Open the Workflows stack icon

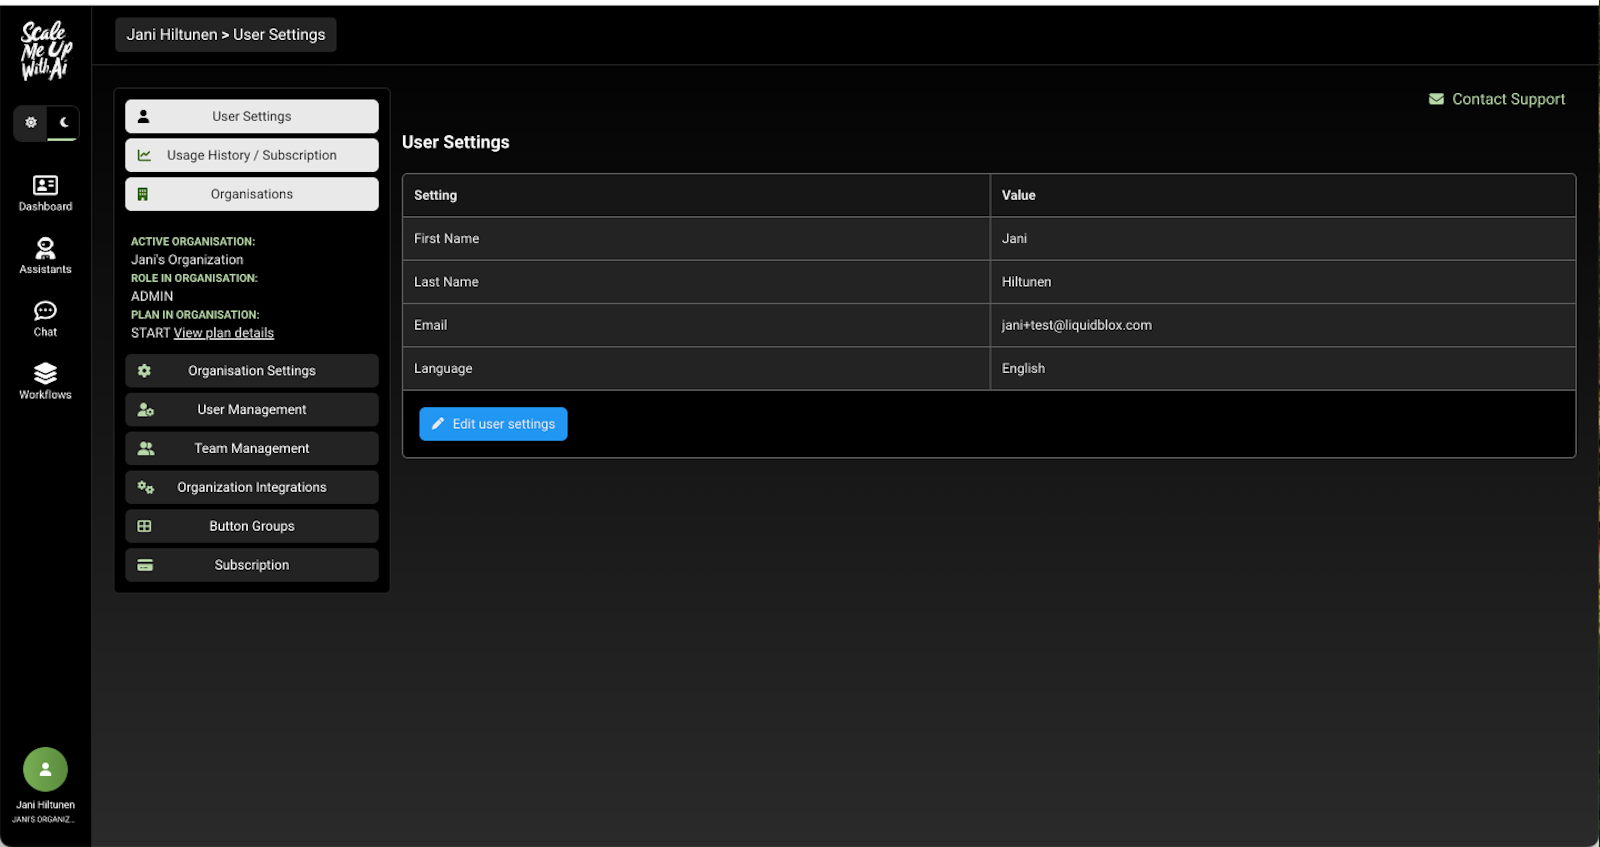tap(45, 374)
